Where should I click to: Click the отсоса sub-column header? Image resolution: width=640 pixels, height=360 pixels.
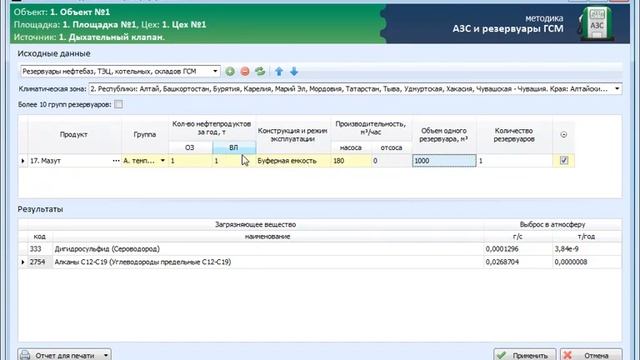391,148
